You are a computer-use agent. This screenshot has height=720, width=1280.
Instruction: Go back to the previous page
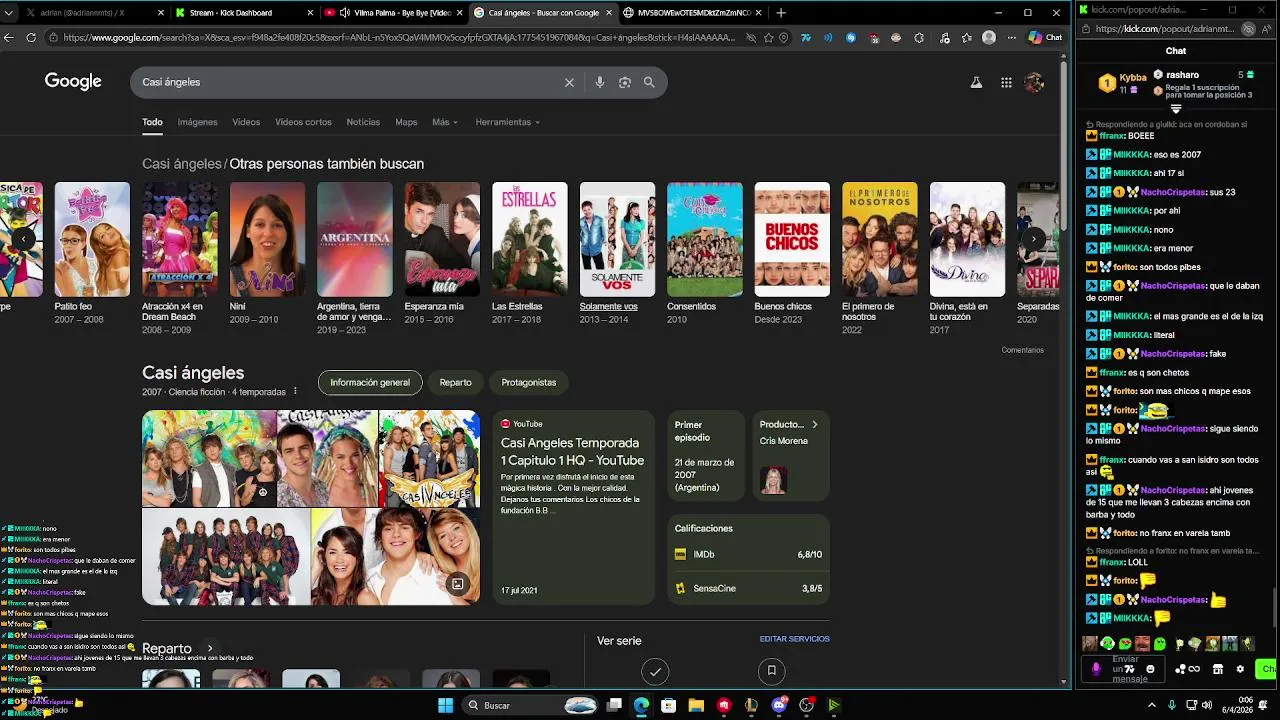pos(9,38)
